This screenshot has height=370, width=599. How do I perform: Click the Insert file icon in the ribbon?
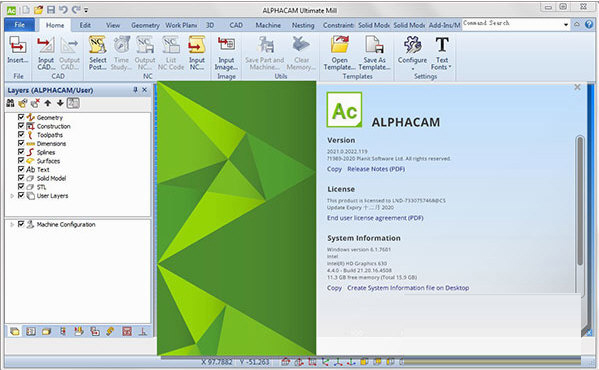(18, 45)
